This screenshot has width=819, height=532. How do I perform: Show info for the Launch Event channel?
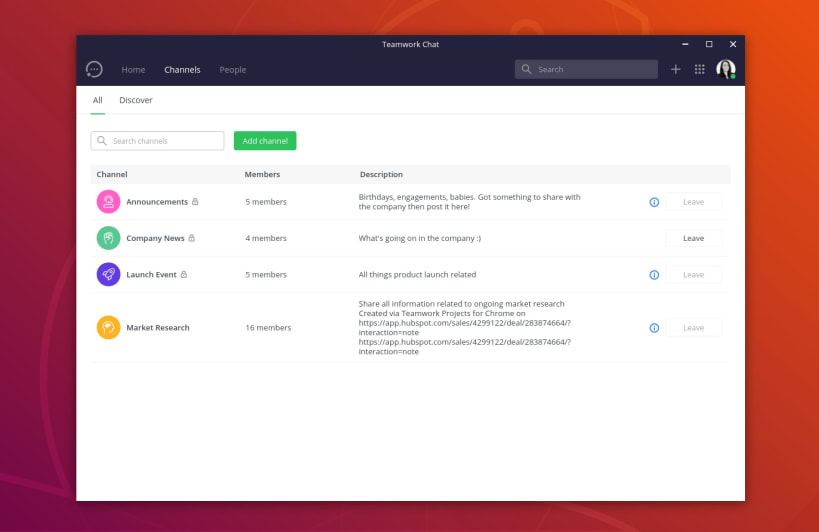pyautogui.click(x=654, y=275)
